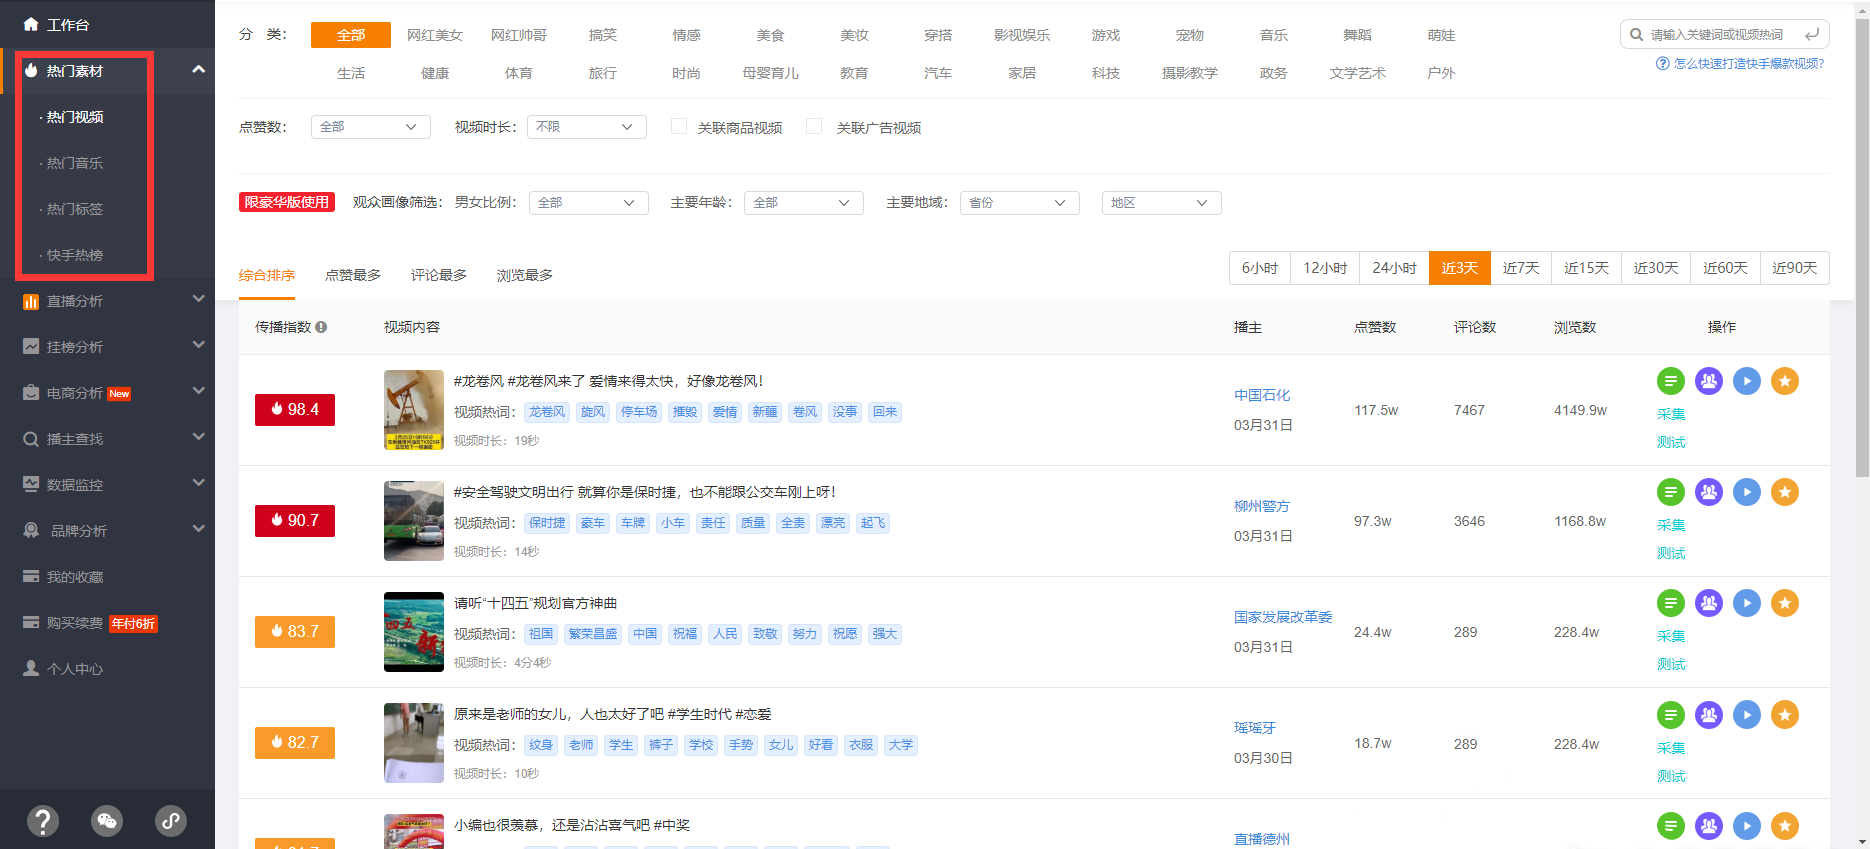Open video details for 龙卷风 row (green icon)
Screen dimensions: 1870x849
[x=1671, y=381]
